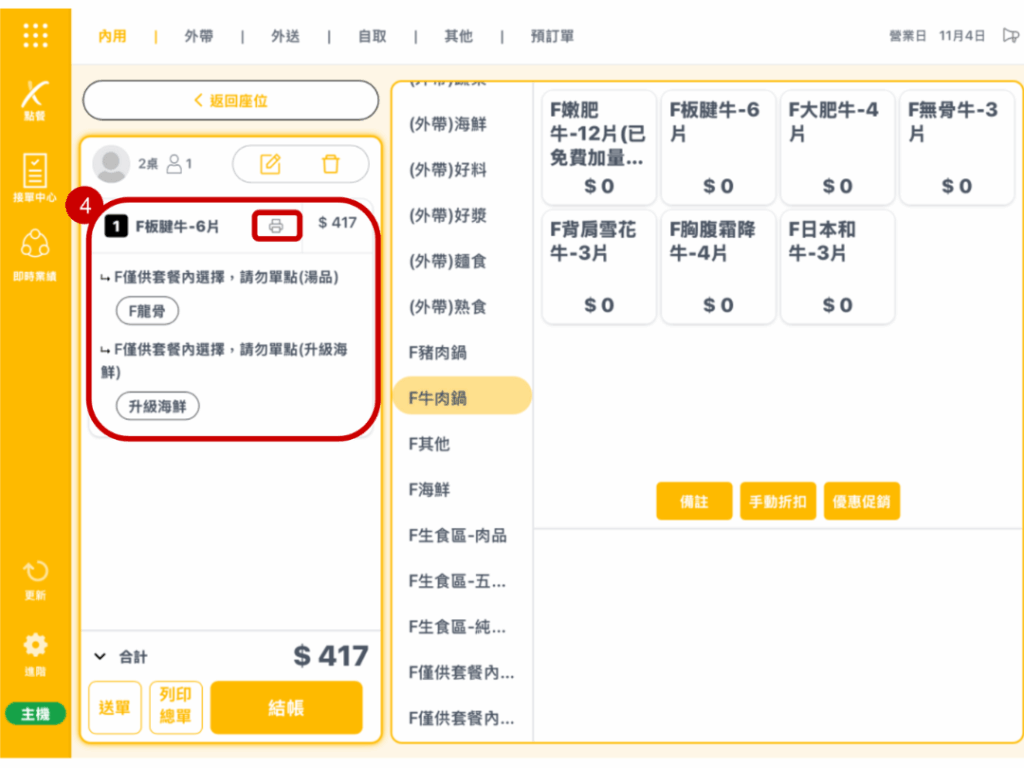Add F背肩雪花牛-3片 item tile
Image resolution: width=1024 pixels, height=768 pixels.
599,266
